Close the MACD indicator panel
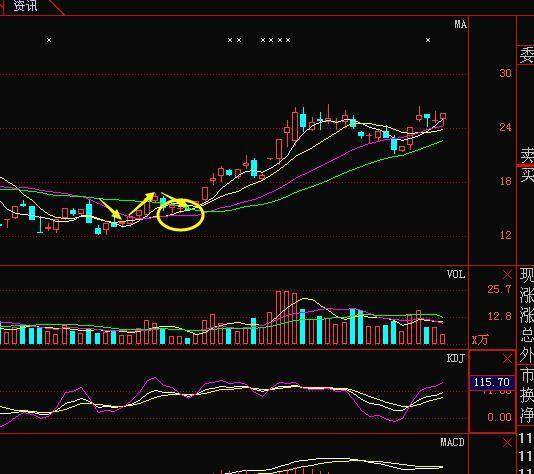The width and height of the screenshot is (534, 474). pyautogui.click(x=507, y=443)
